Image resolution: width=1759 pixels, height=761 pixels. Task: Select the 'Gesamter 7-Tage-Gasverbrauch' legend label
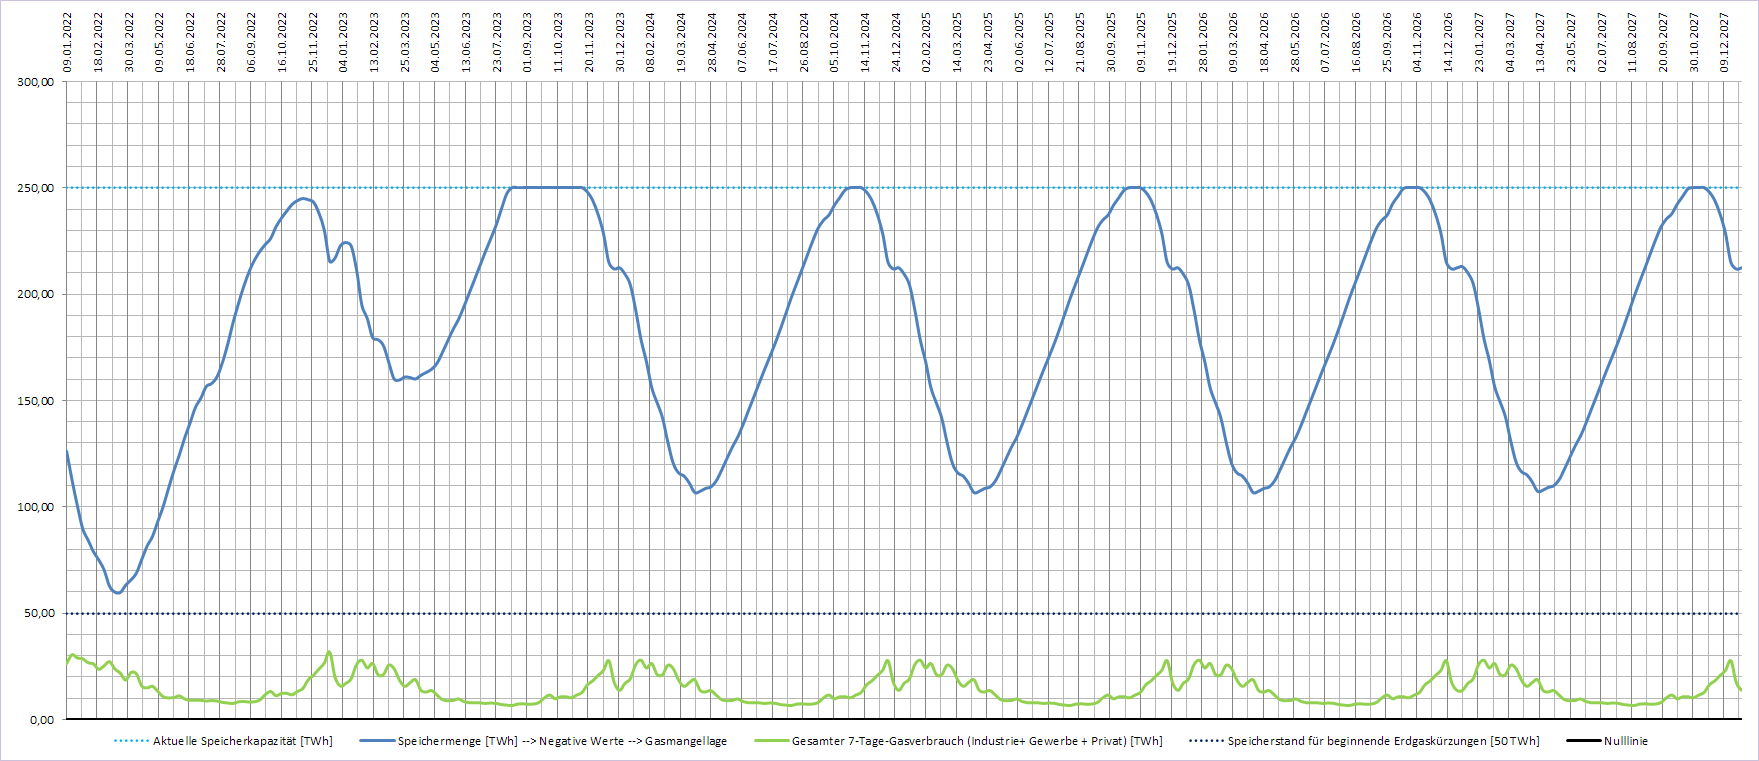(x=976, y=741)
